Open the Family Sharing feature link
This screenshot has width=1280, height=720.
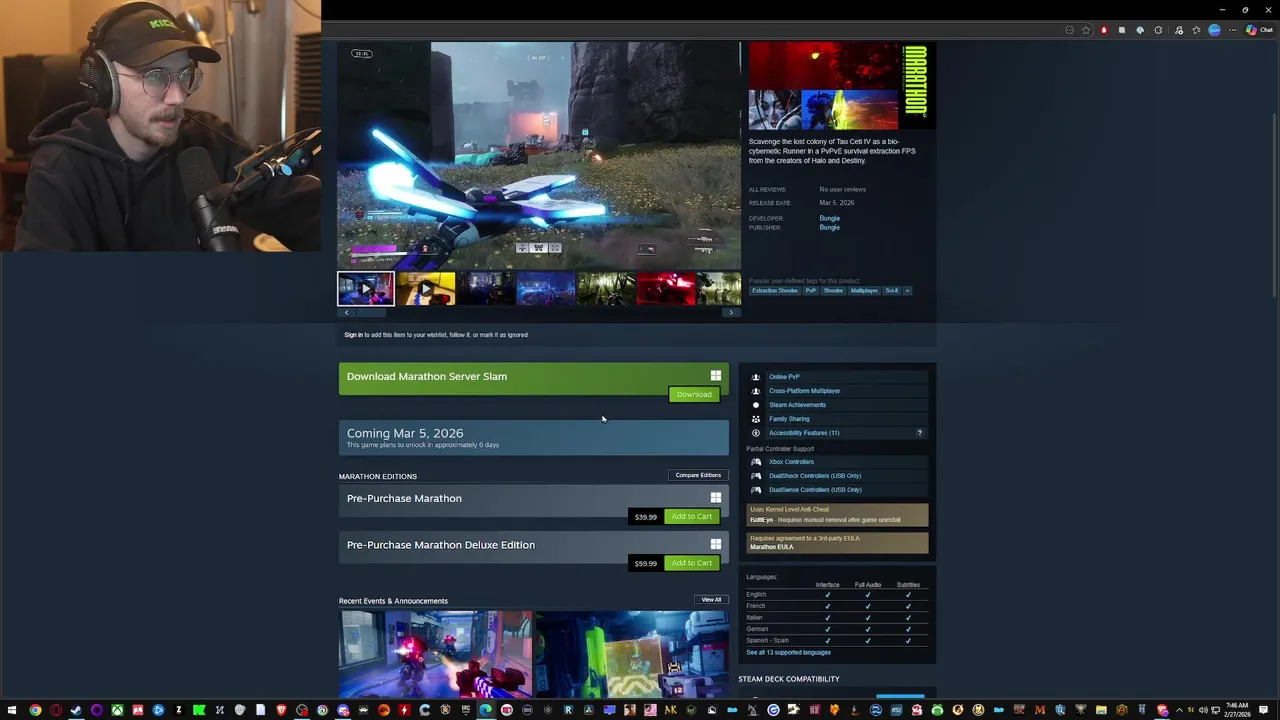[x=789, y=419]
